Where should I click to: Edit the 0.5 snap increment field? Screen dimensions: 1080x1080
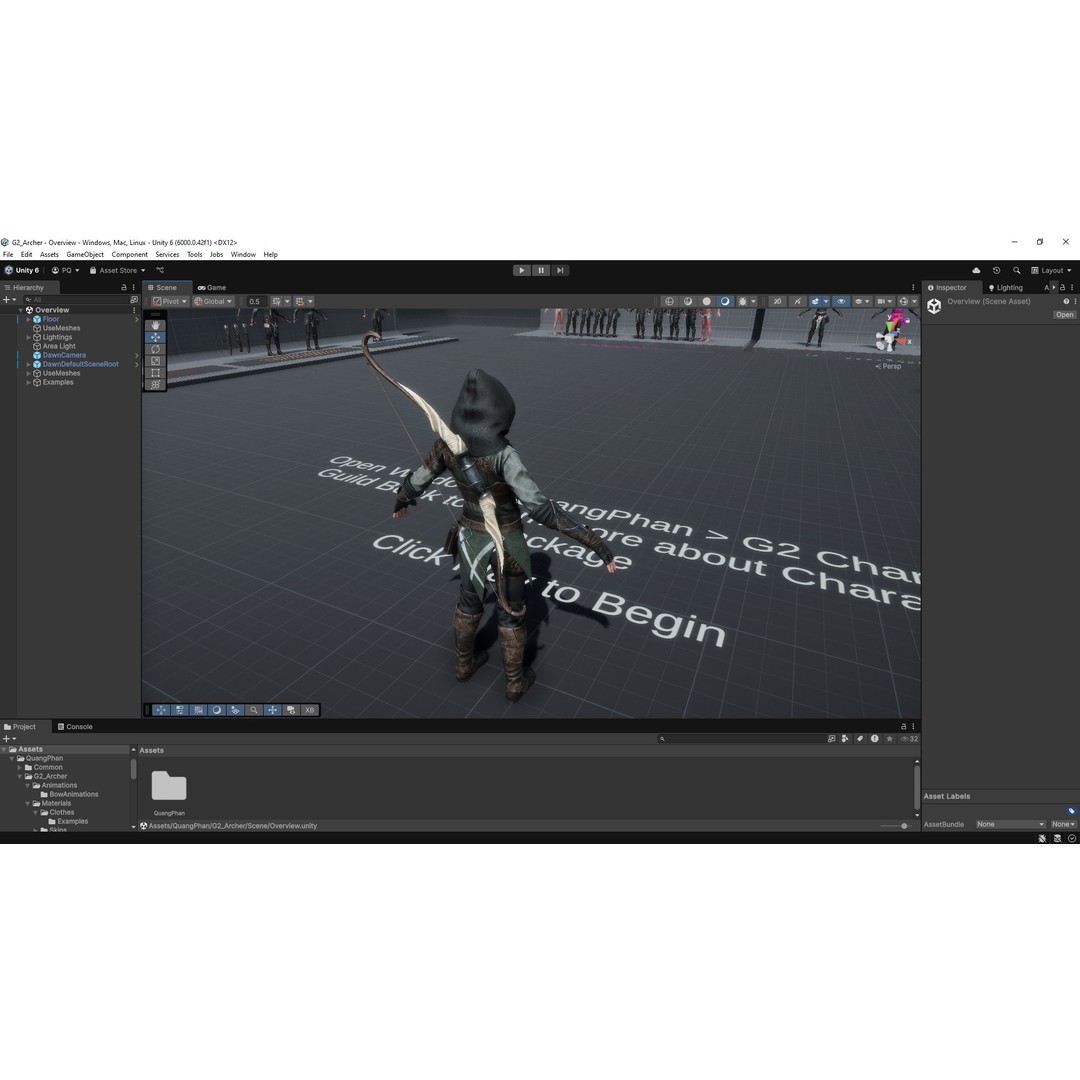[x=256, y=302]
